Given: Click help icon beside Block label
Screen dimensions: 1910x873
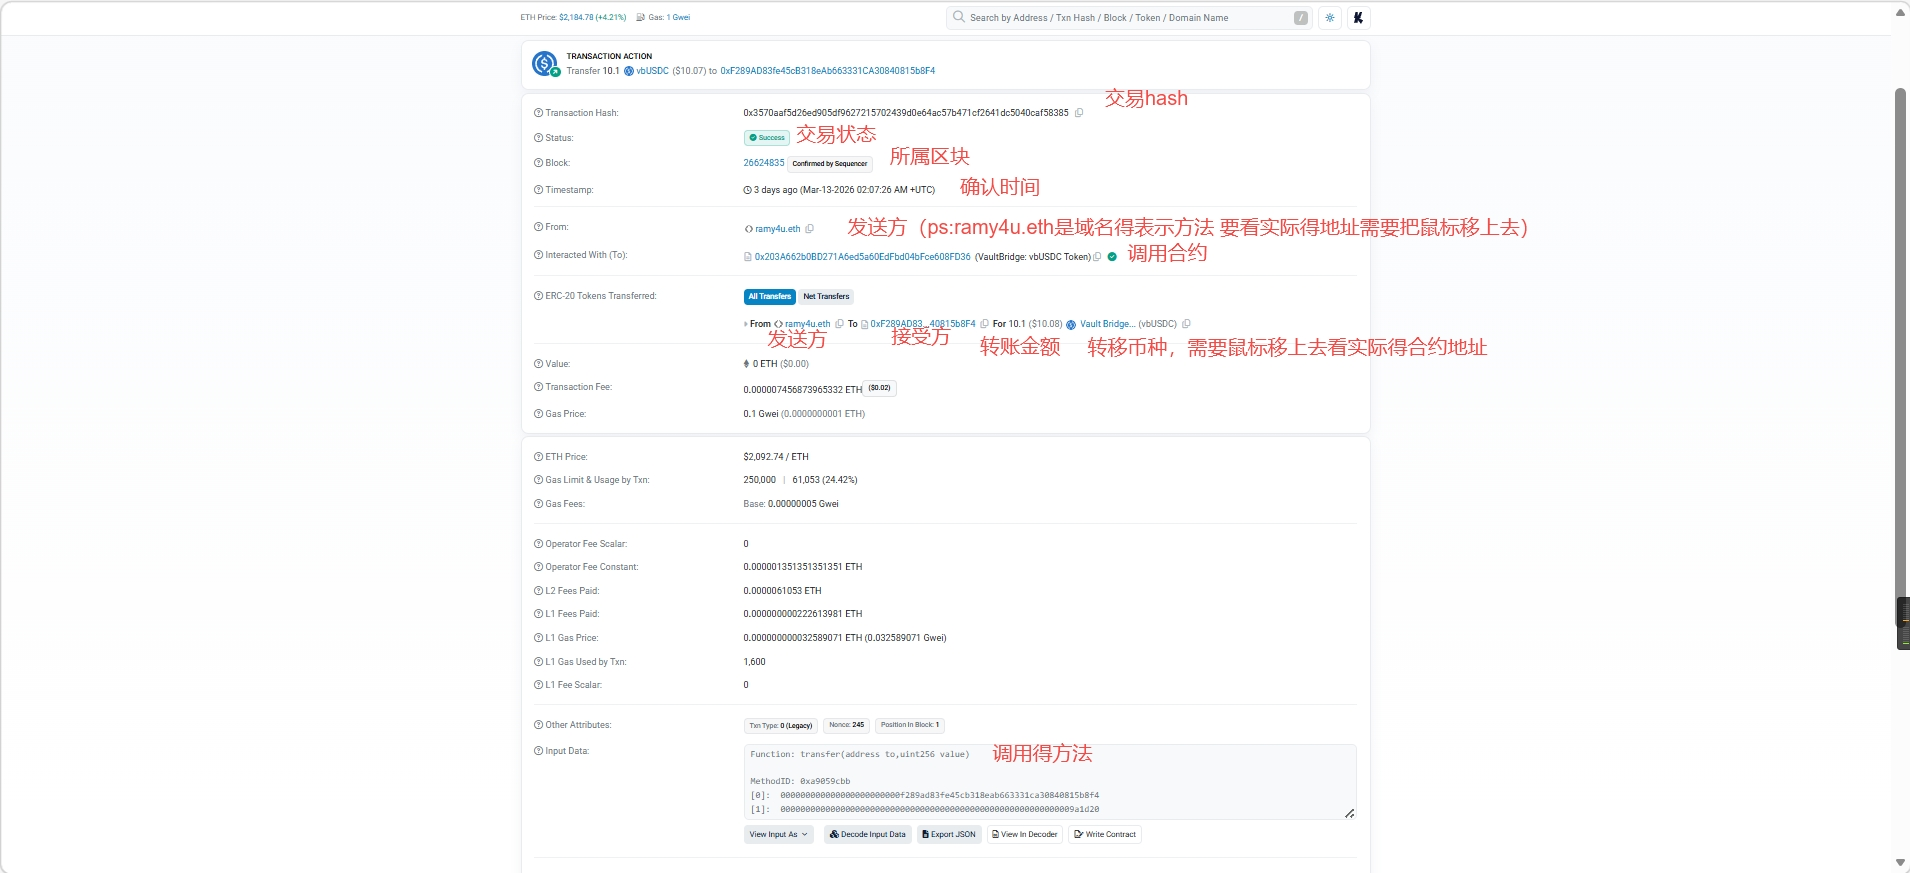Looking at the screenshot, I should 539,163.
